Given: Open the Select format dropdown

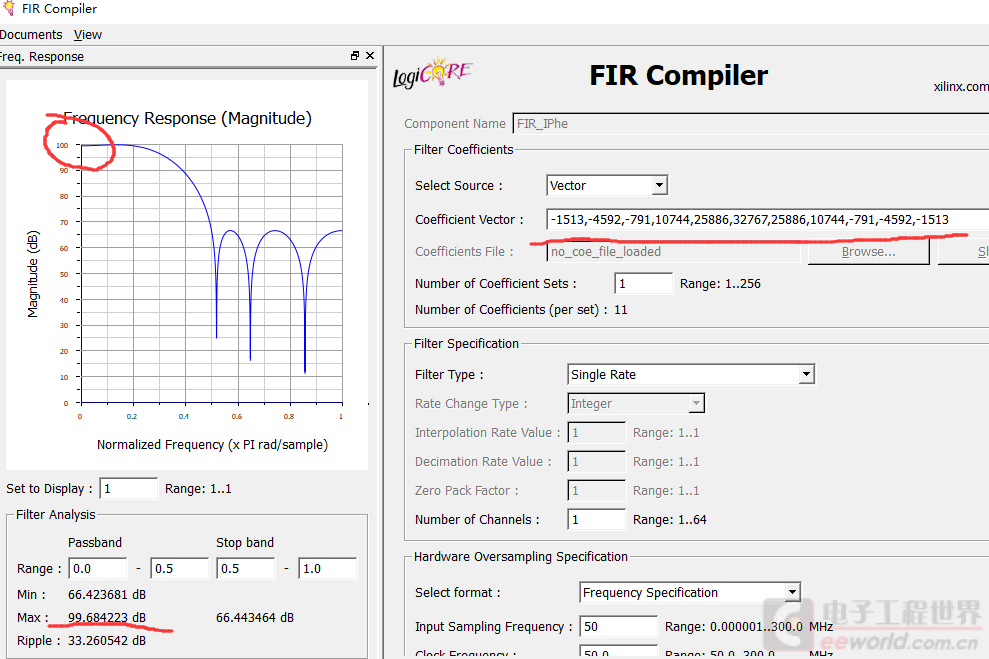Looking at the screenshot, I should click(690, 593).
